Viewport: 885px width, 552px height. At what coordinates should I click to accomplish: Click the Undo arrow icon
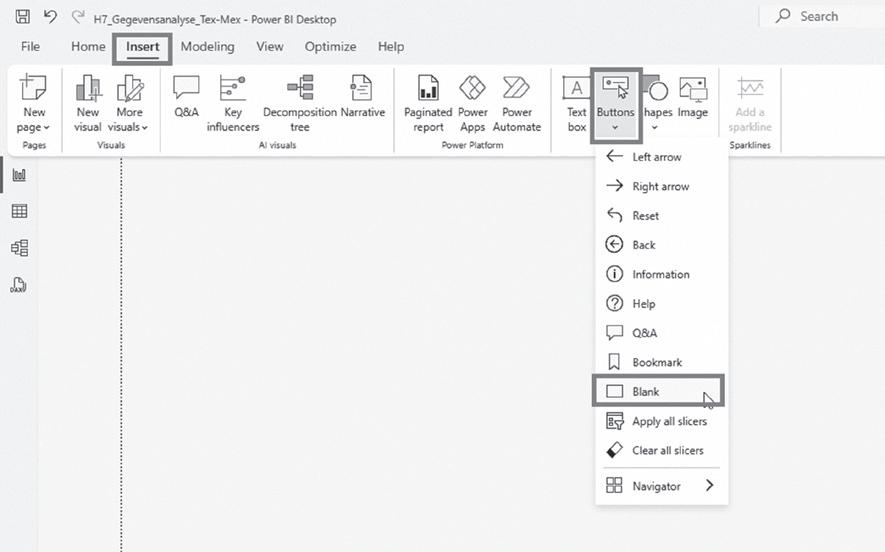[x=50, y=17]
